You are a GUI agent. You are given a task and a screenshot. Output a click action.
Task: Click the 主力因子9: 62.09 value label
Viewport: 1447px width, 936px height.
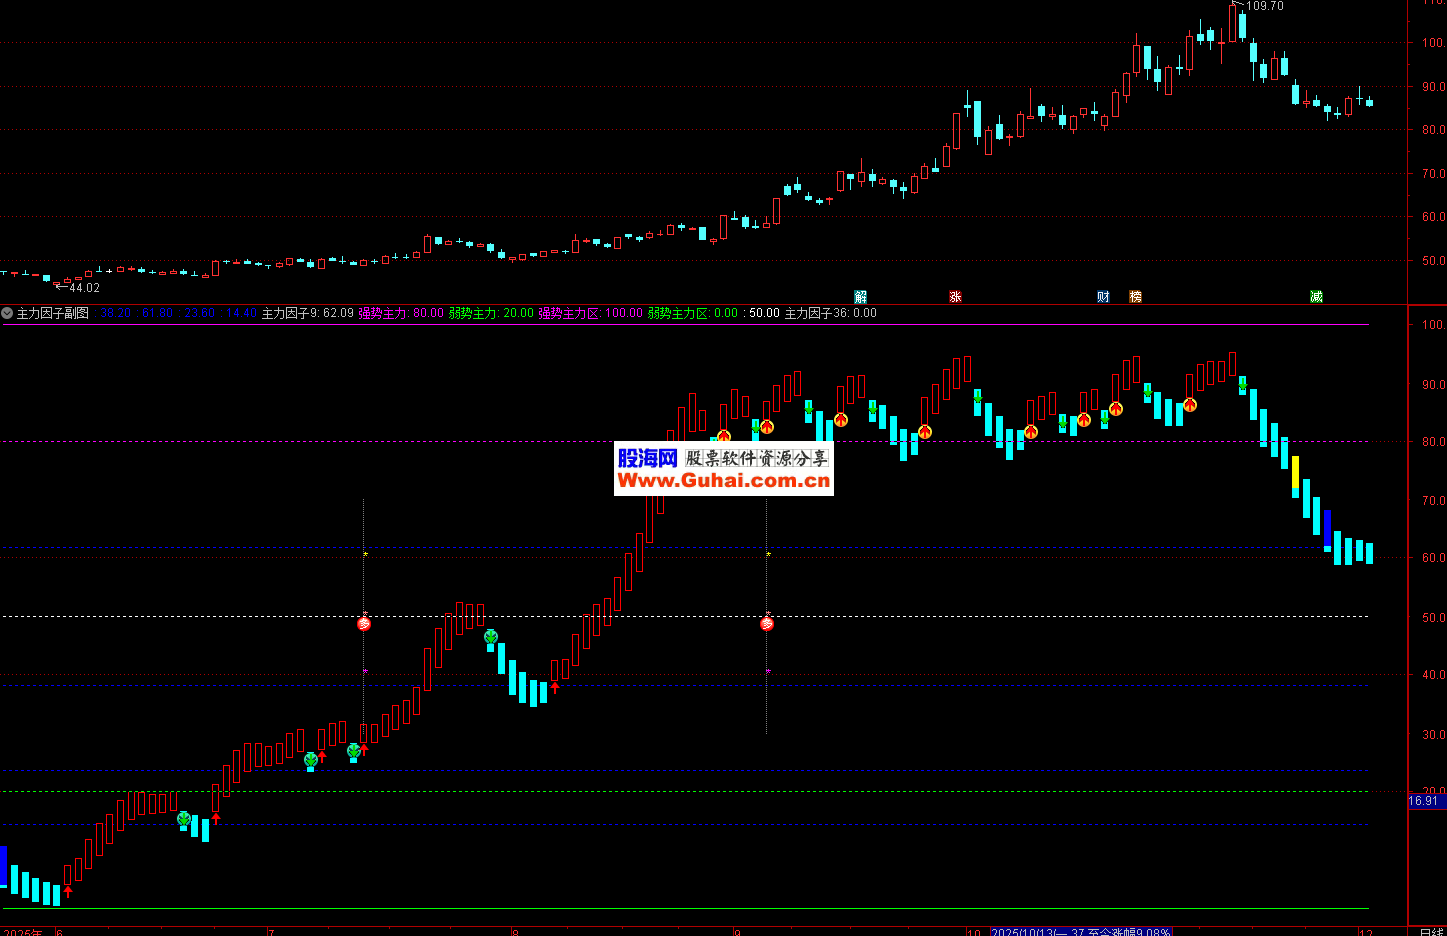(307, 313)
